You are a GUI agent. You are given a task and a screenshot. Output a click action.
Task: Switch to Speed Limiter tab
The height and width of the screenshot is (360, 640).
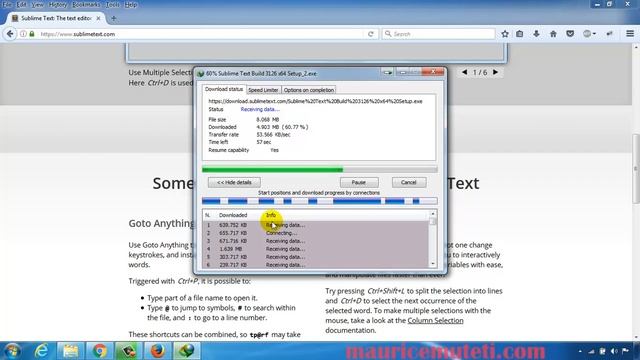point(263,90)
